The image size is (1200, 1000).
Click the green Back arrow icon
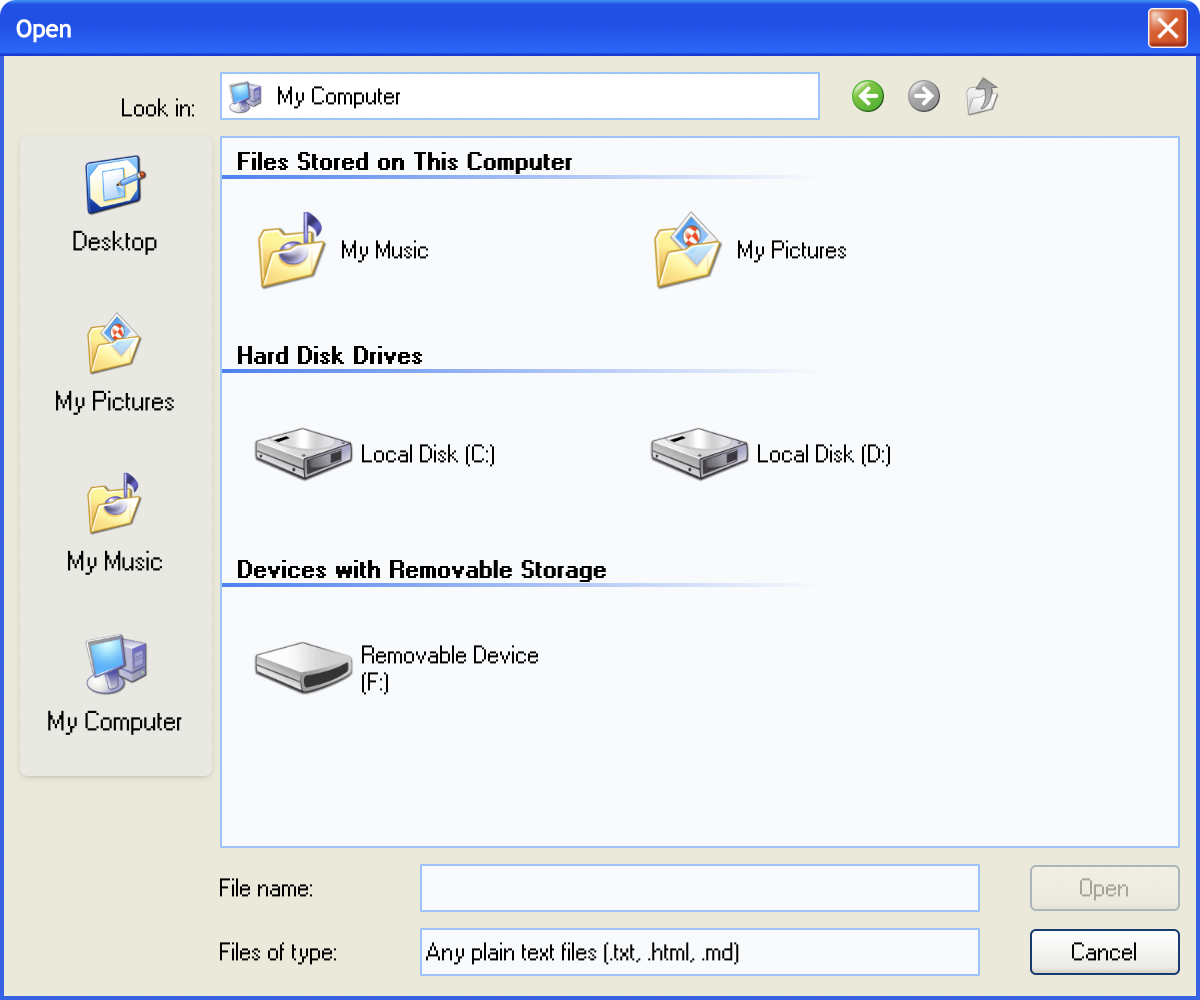point(868,97)
